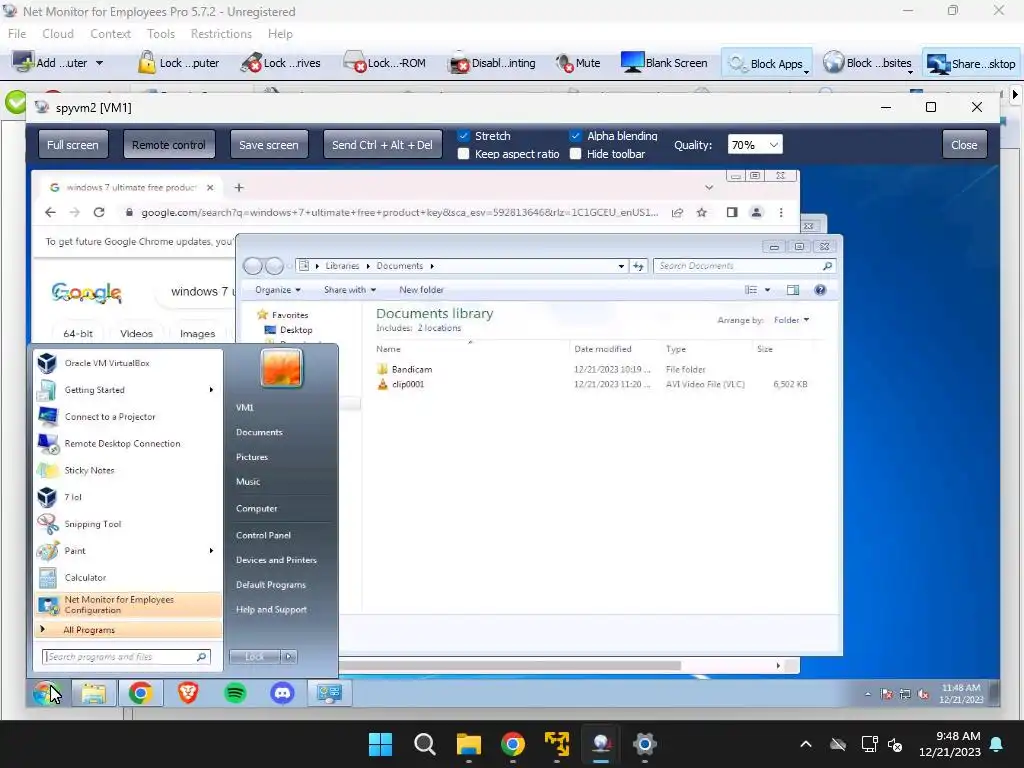Open host taskbar Search icon
Screen dimensions: 1024x768
coord(424,744)
